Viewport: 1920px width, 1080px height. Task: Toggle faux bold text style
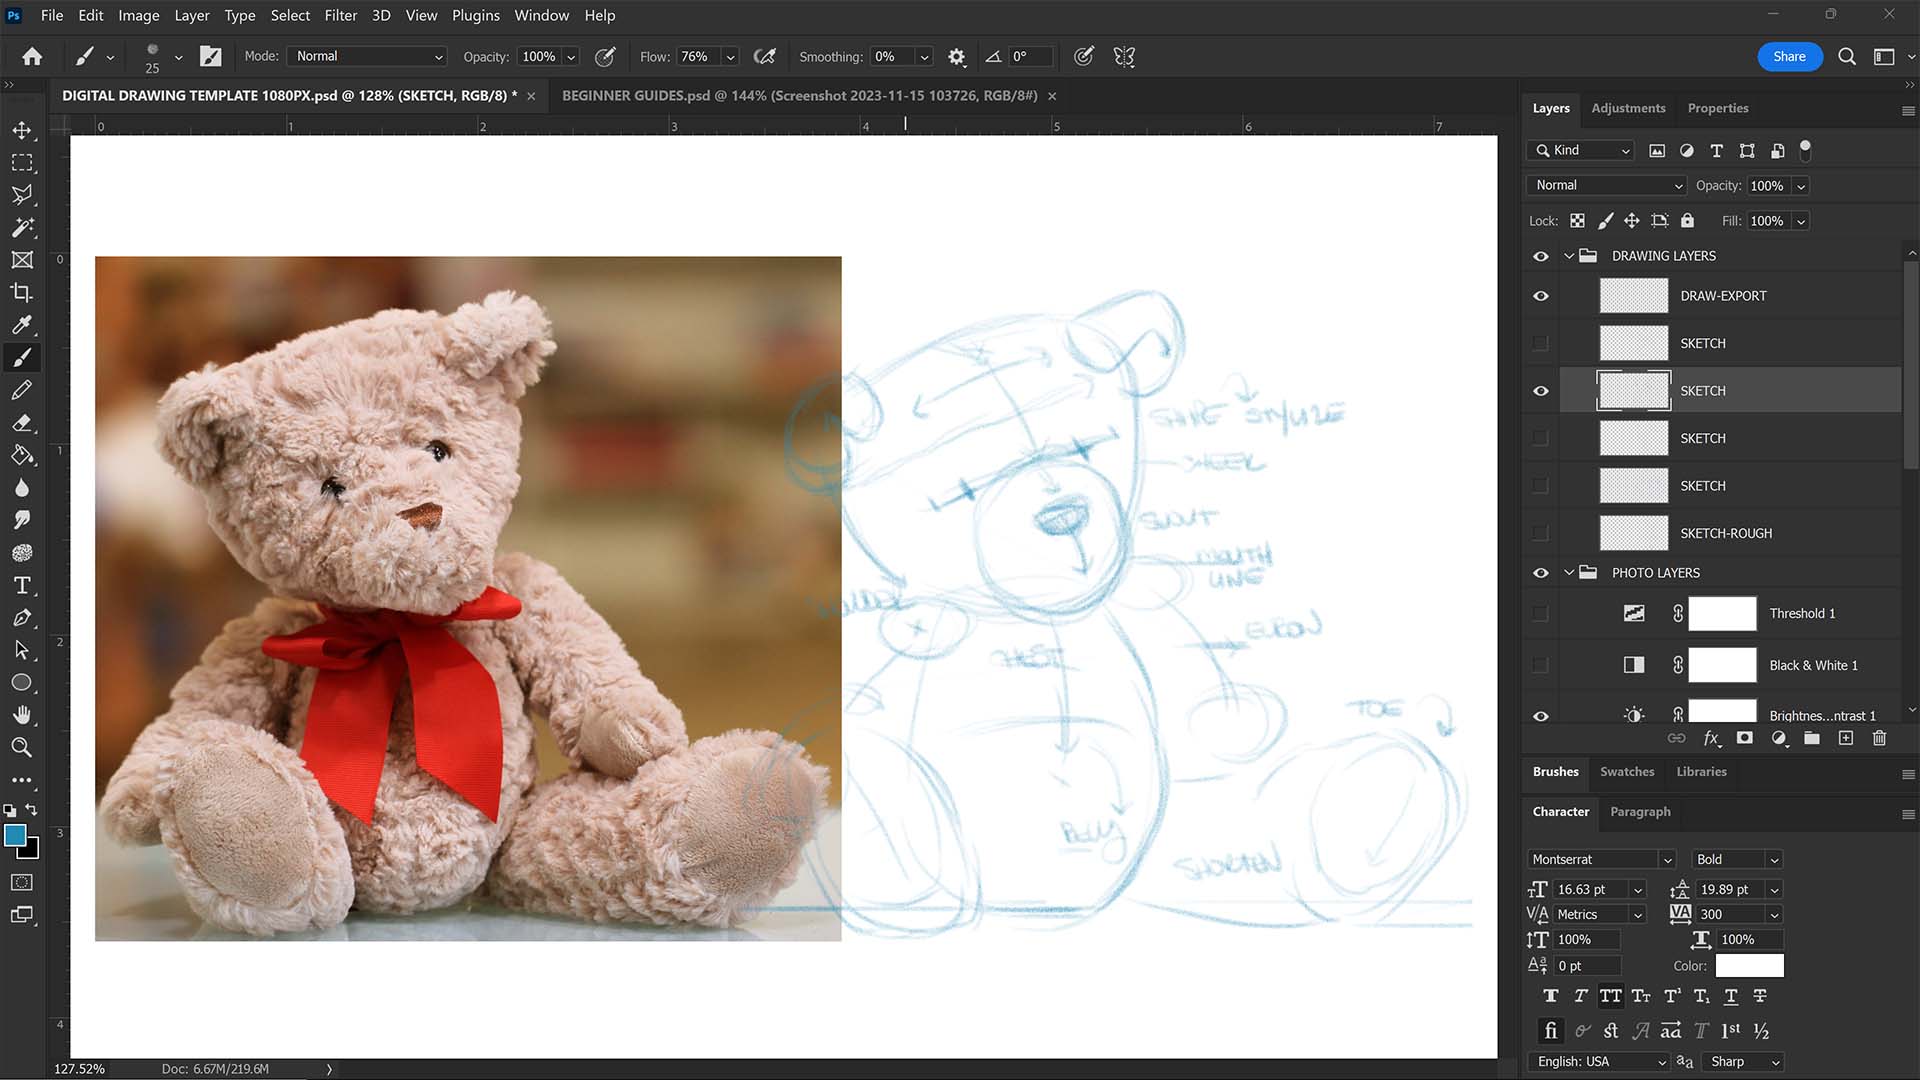coord(1550,996)
